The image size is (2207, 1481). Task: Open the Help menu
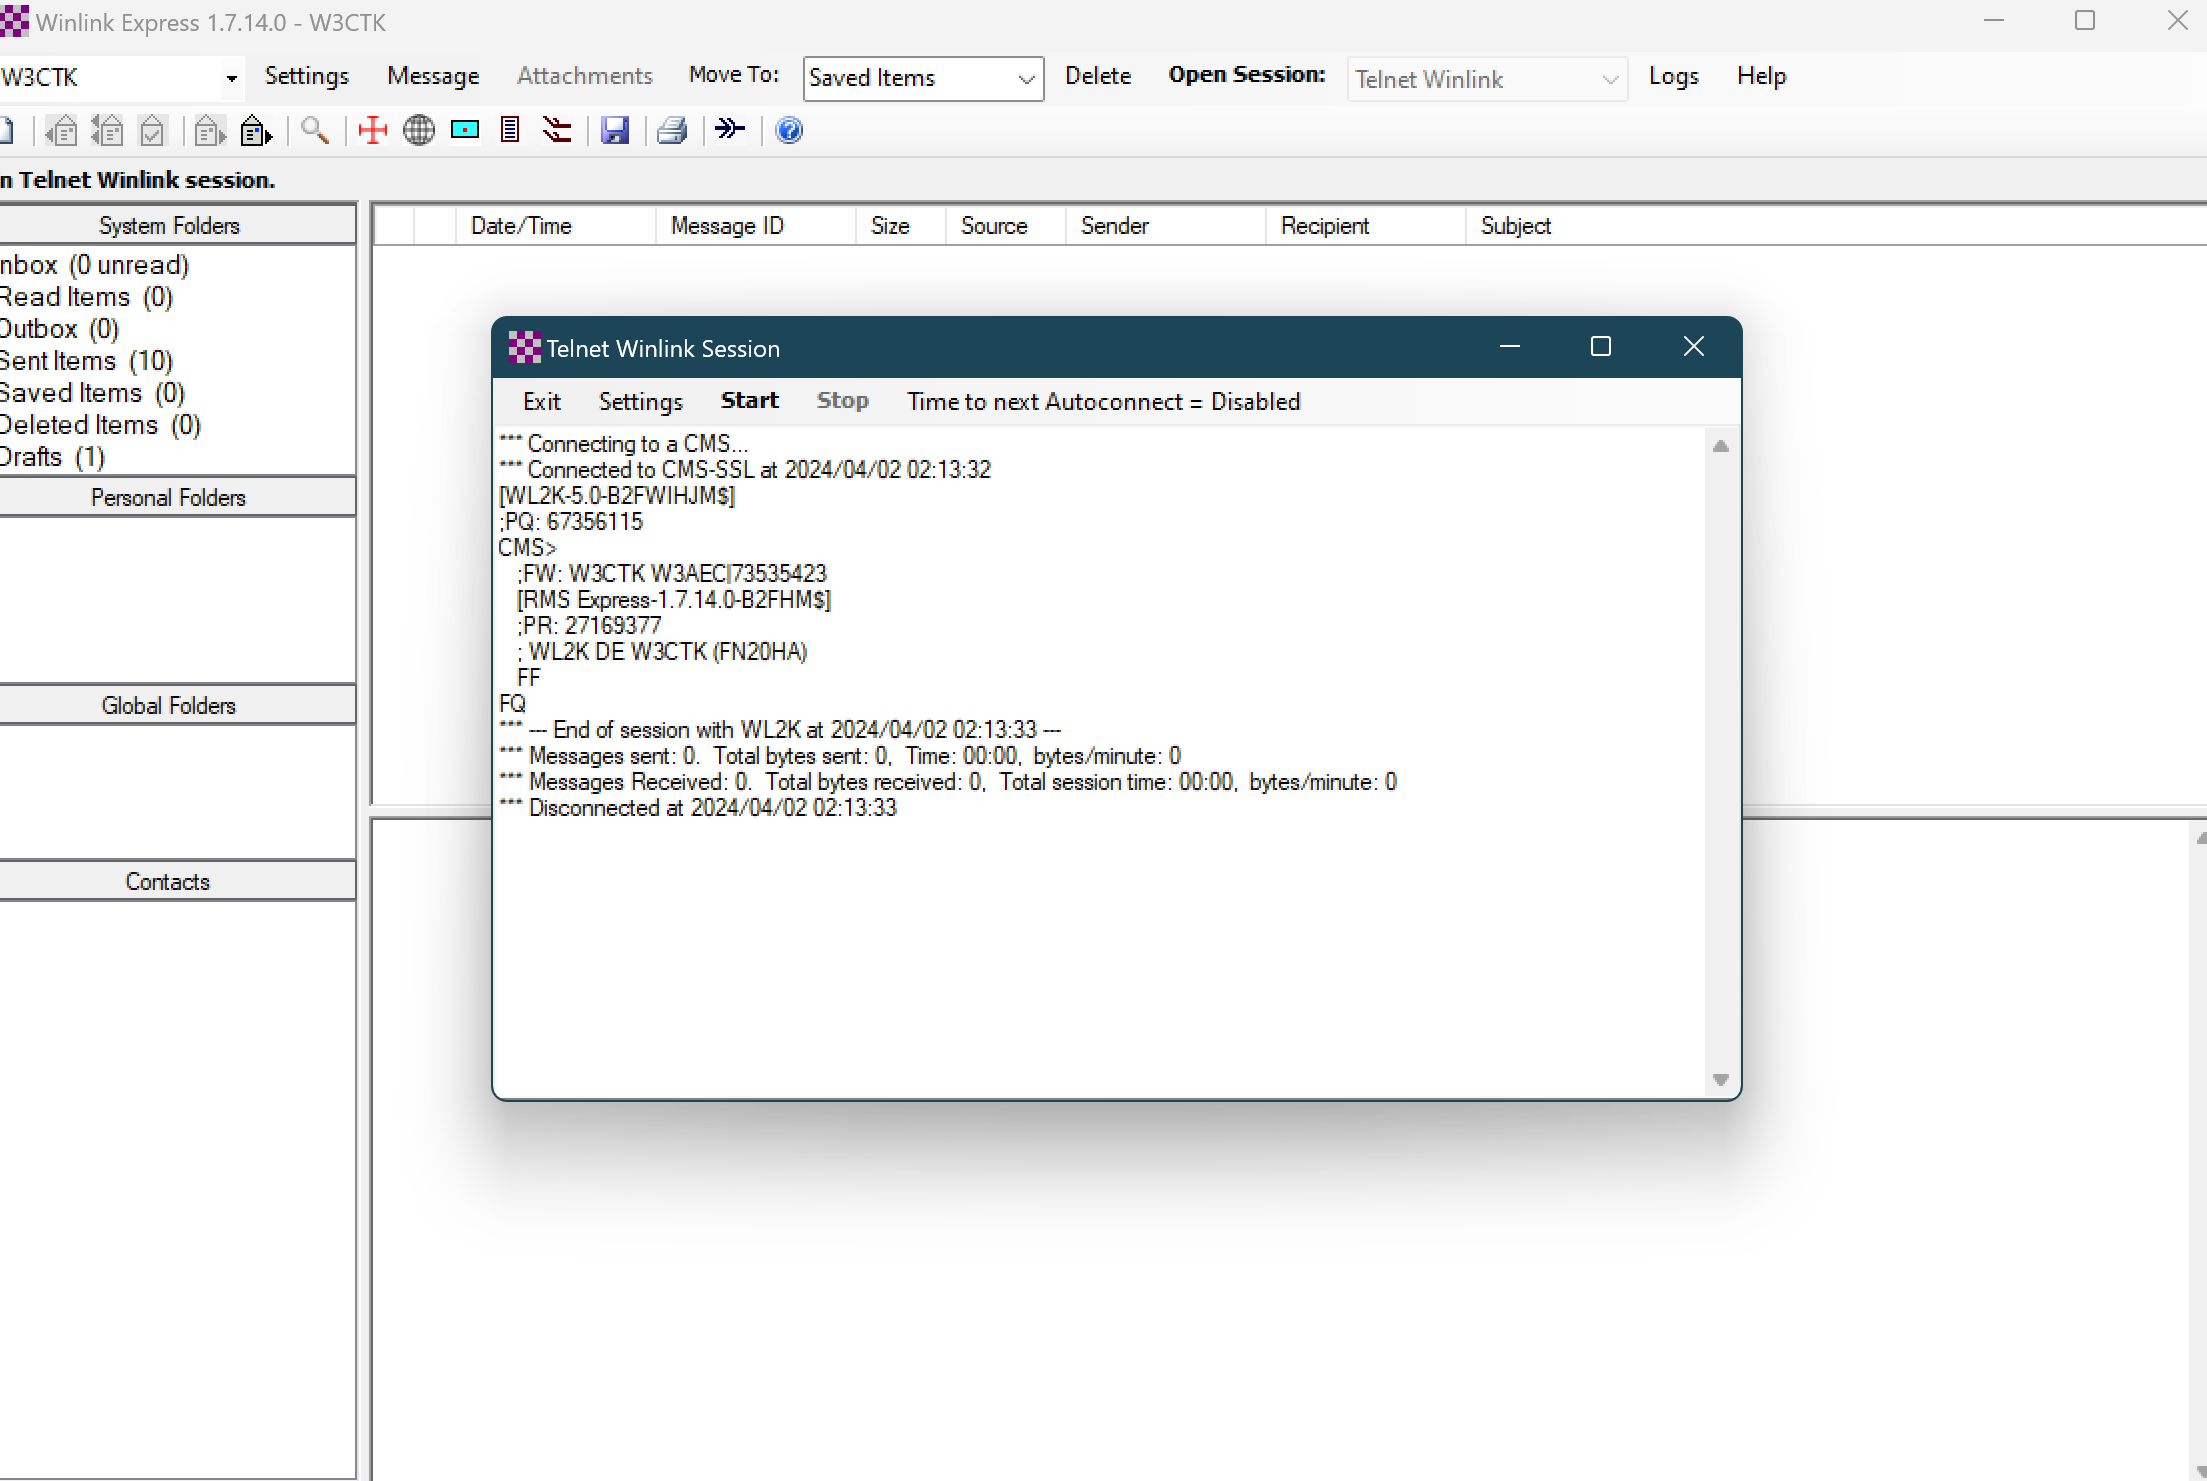[1761, 76]
